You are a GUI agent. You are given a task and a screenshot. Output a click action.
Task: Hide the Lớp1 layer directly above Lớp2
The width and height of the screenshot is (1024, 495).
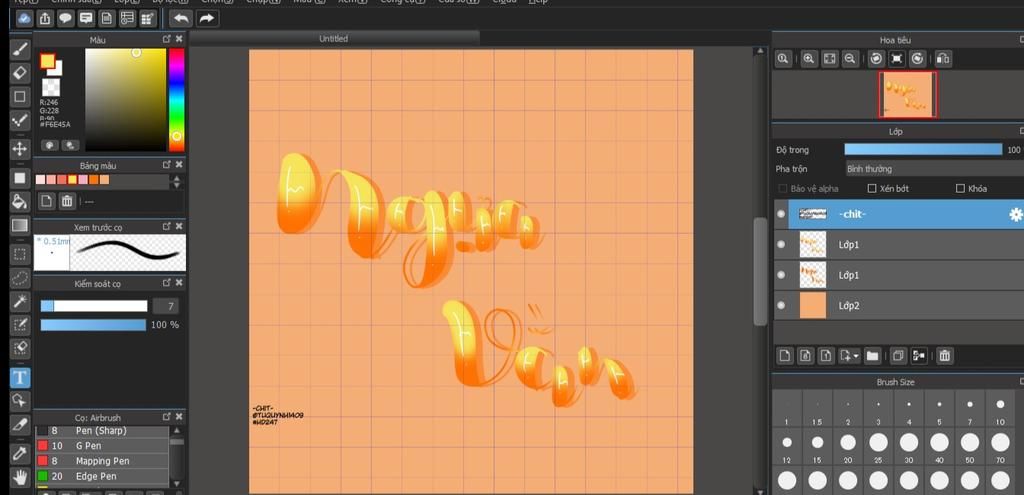(781, 275)
